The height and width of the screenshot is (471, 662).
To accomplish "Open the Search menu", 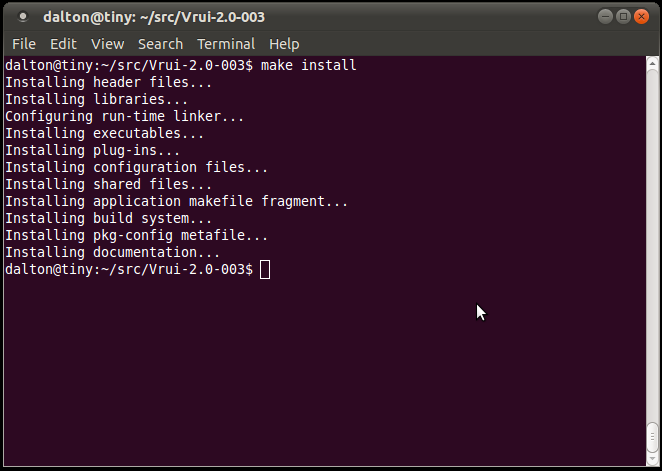I will tap(160, 44).
